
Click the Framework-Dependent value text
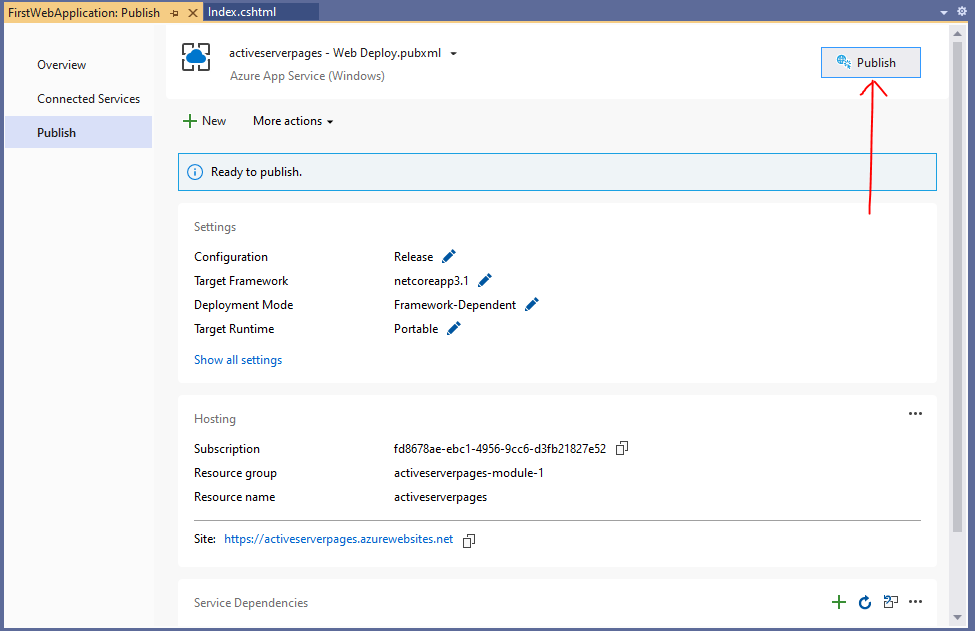click(x=455, y=305)
